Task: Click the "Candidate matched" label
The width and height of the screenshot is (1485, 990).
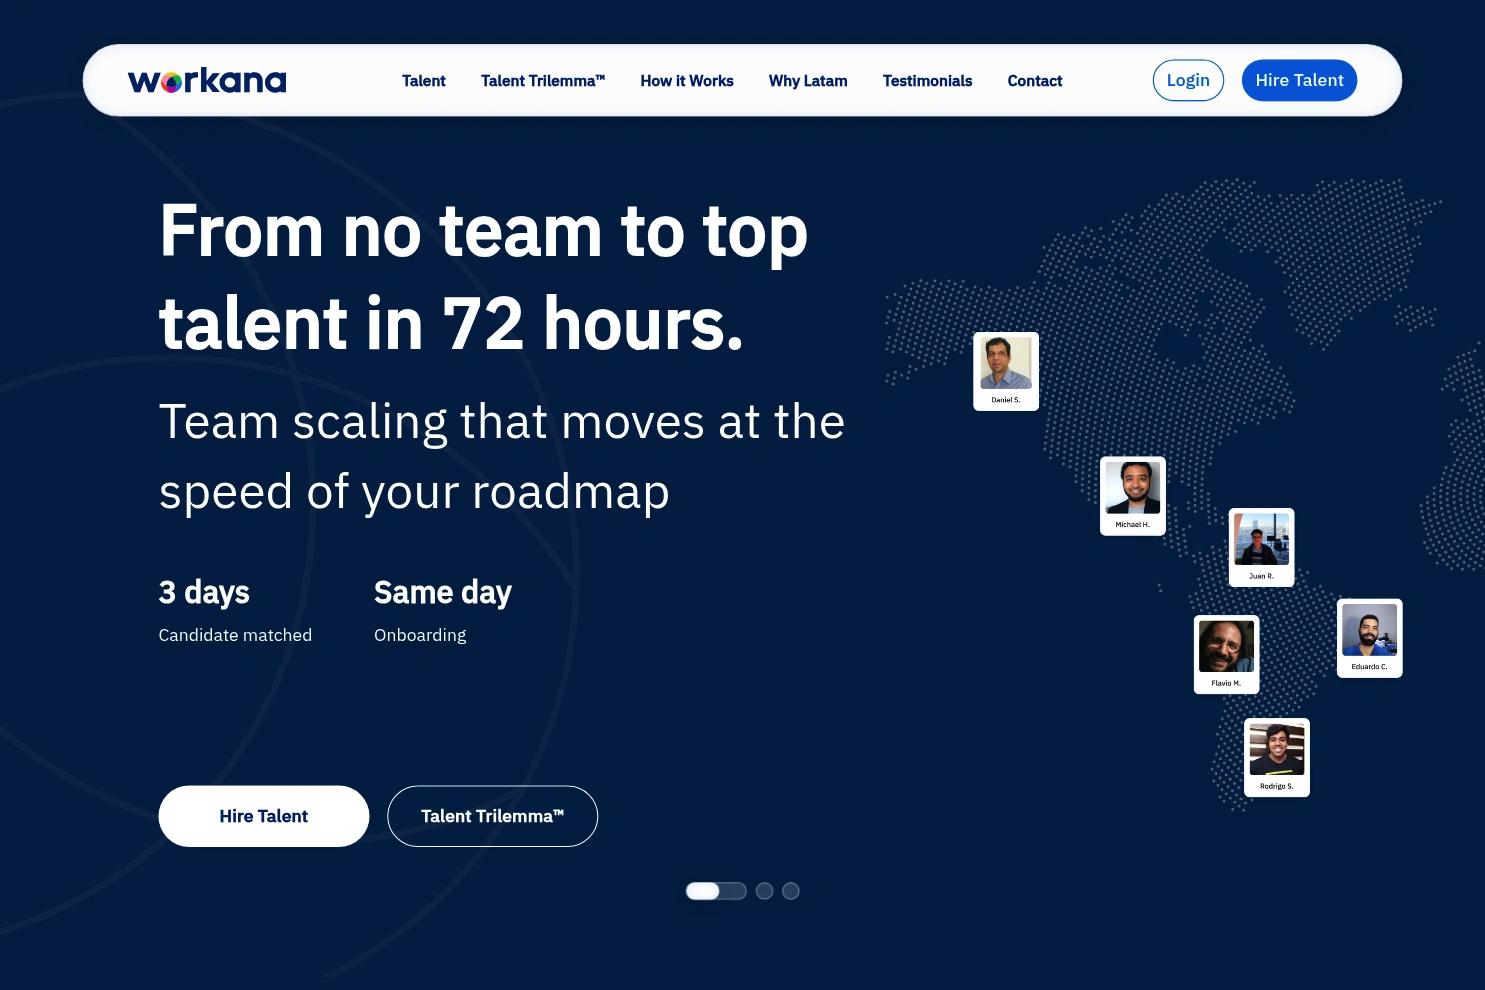Action: pyautogui.click(x=235, y=635)
